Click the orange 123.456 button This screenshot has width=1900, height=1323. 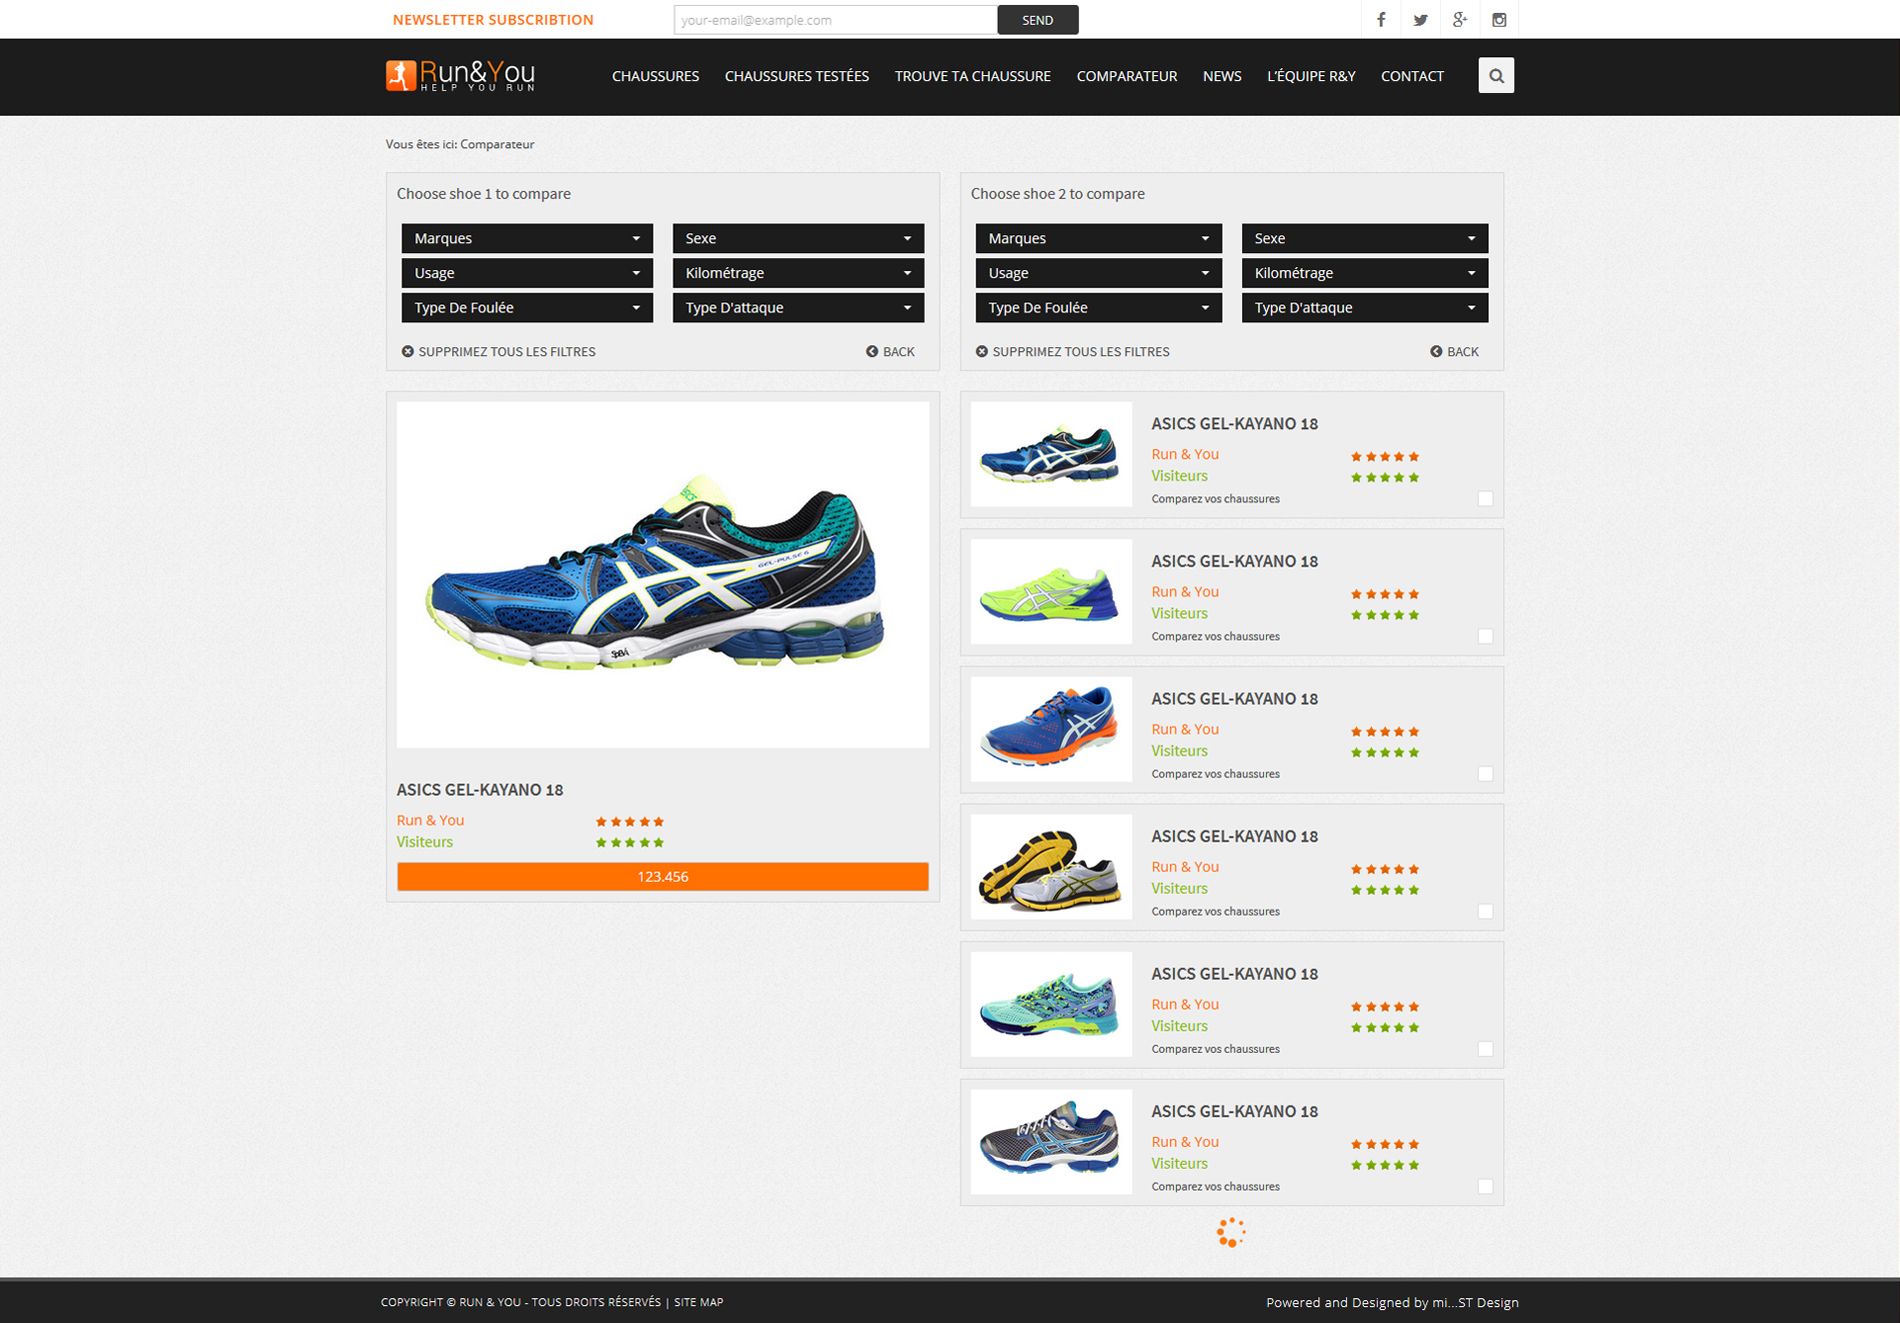pos(663,876)
